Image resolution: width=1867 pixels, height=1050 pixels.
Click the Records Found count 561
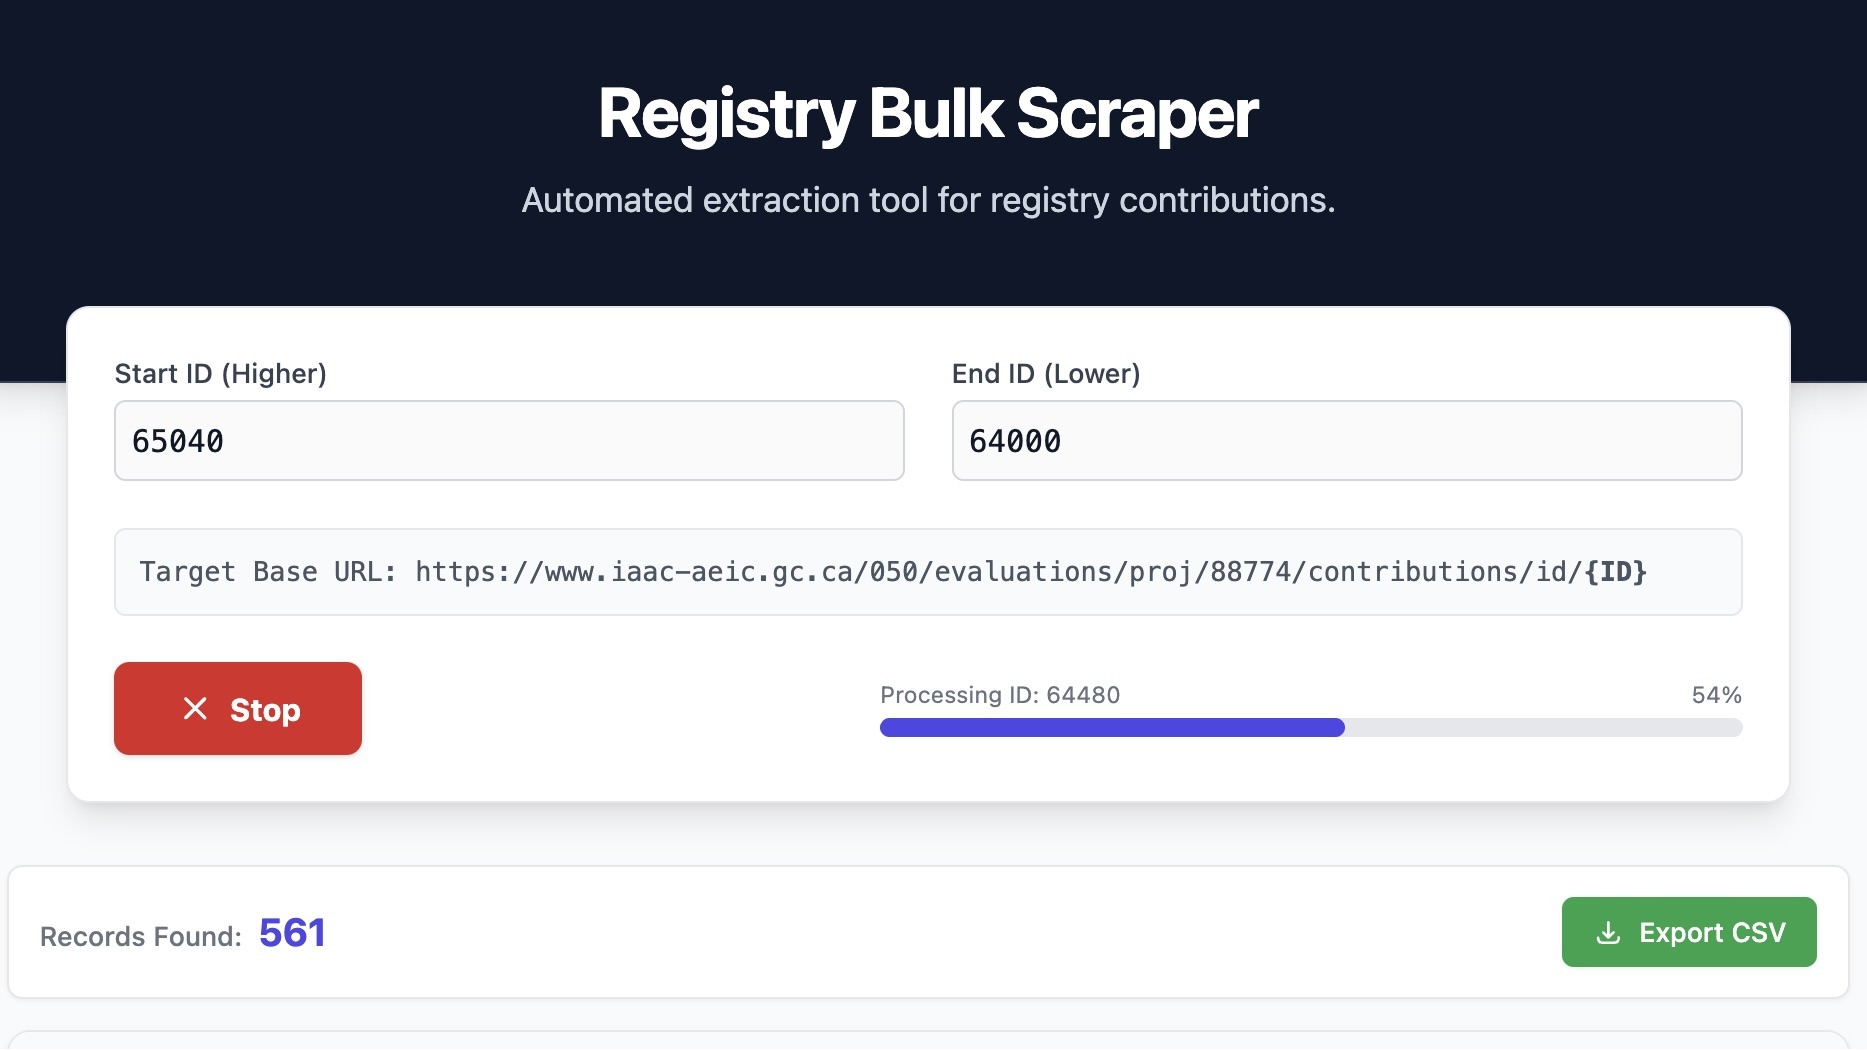[x=292, y=932]
